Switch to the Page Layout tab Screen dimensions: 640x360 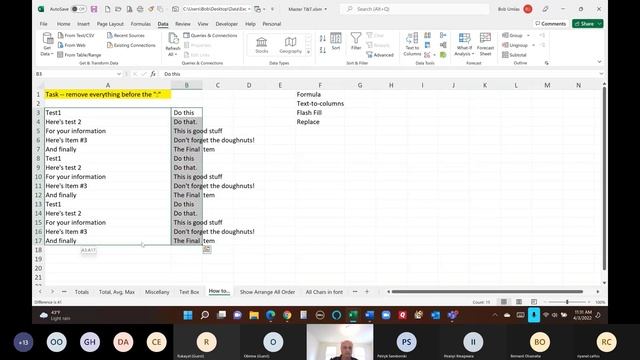click(x=110, y=24)
